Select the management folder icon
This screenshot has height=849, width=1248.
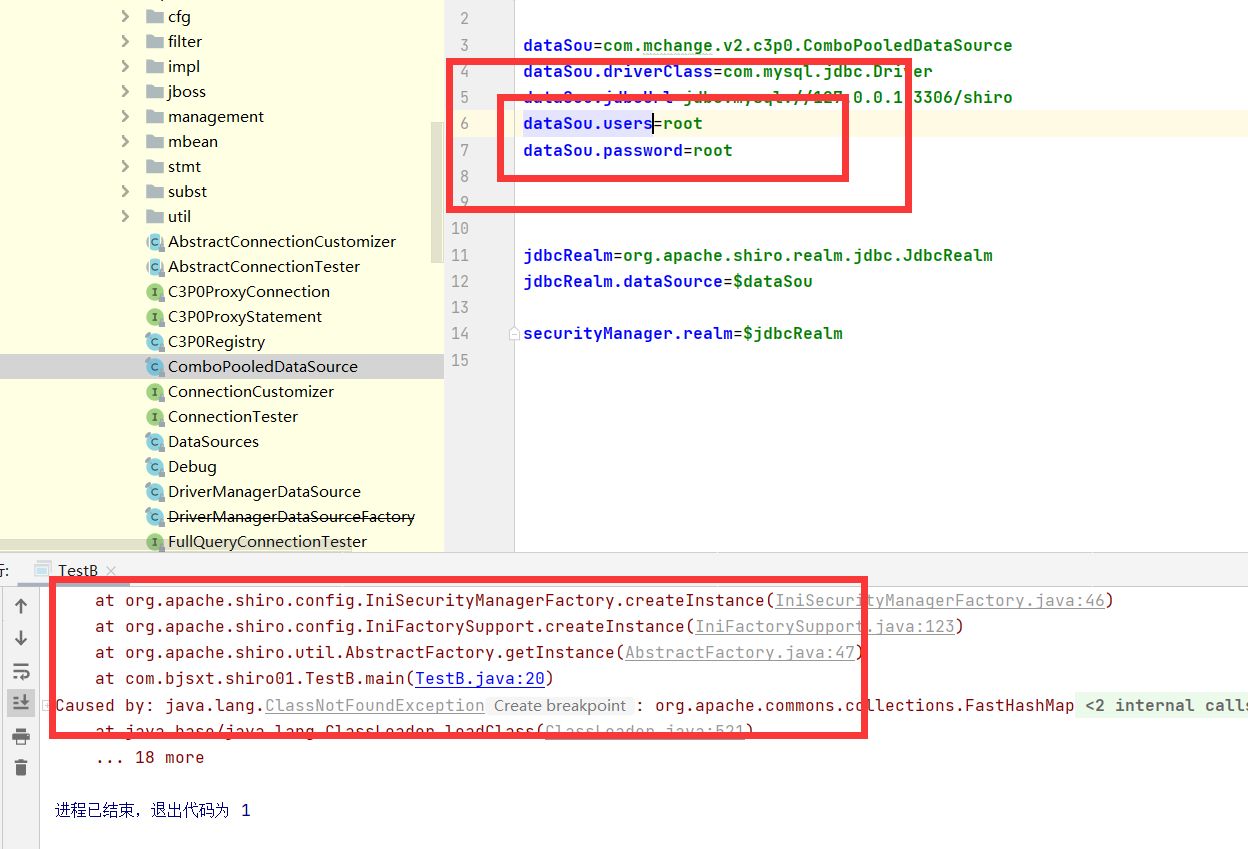click(x=154, y=116)
